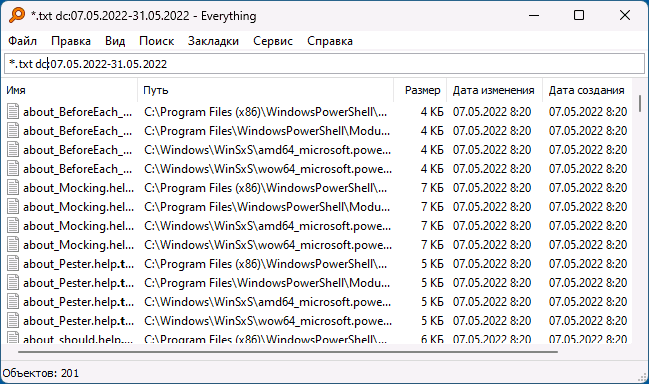
Task: Select about_Pester file in Program Files\WindowsPowerShell\Modu
Action: [78, 283]
